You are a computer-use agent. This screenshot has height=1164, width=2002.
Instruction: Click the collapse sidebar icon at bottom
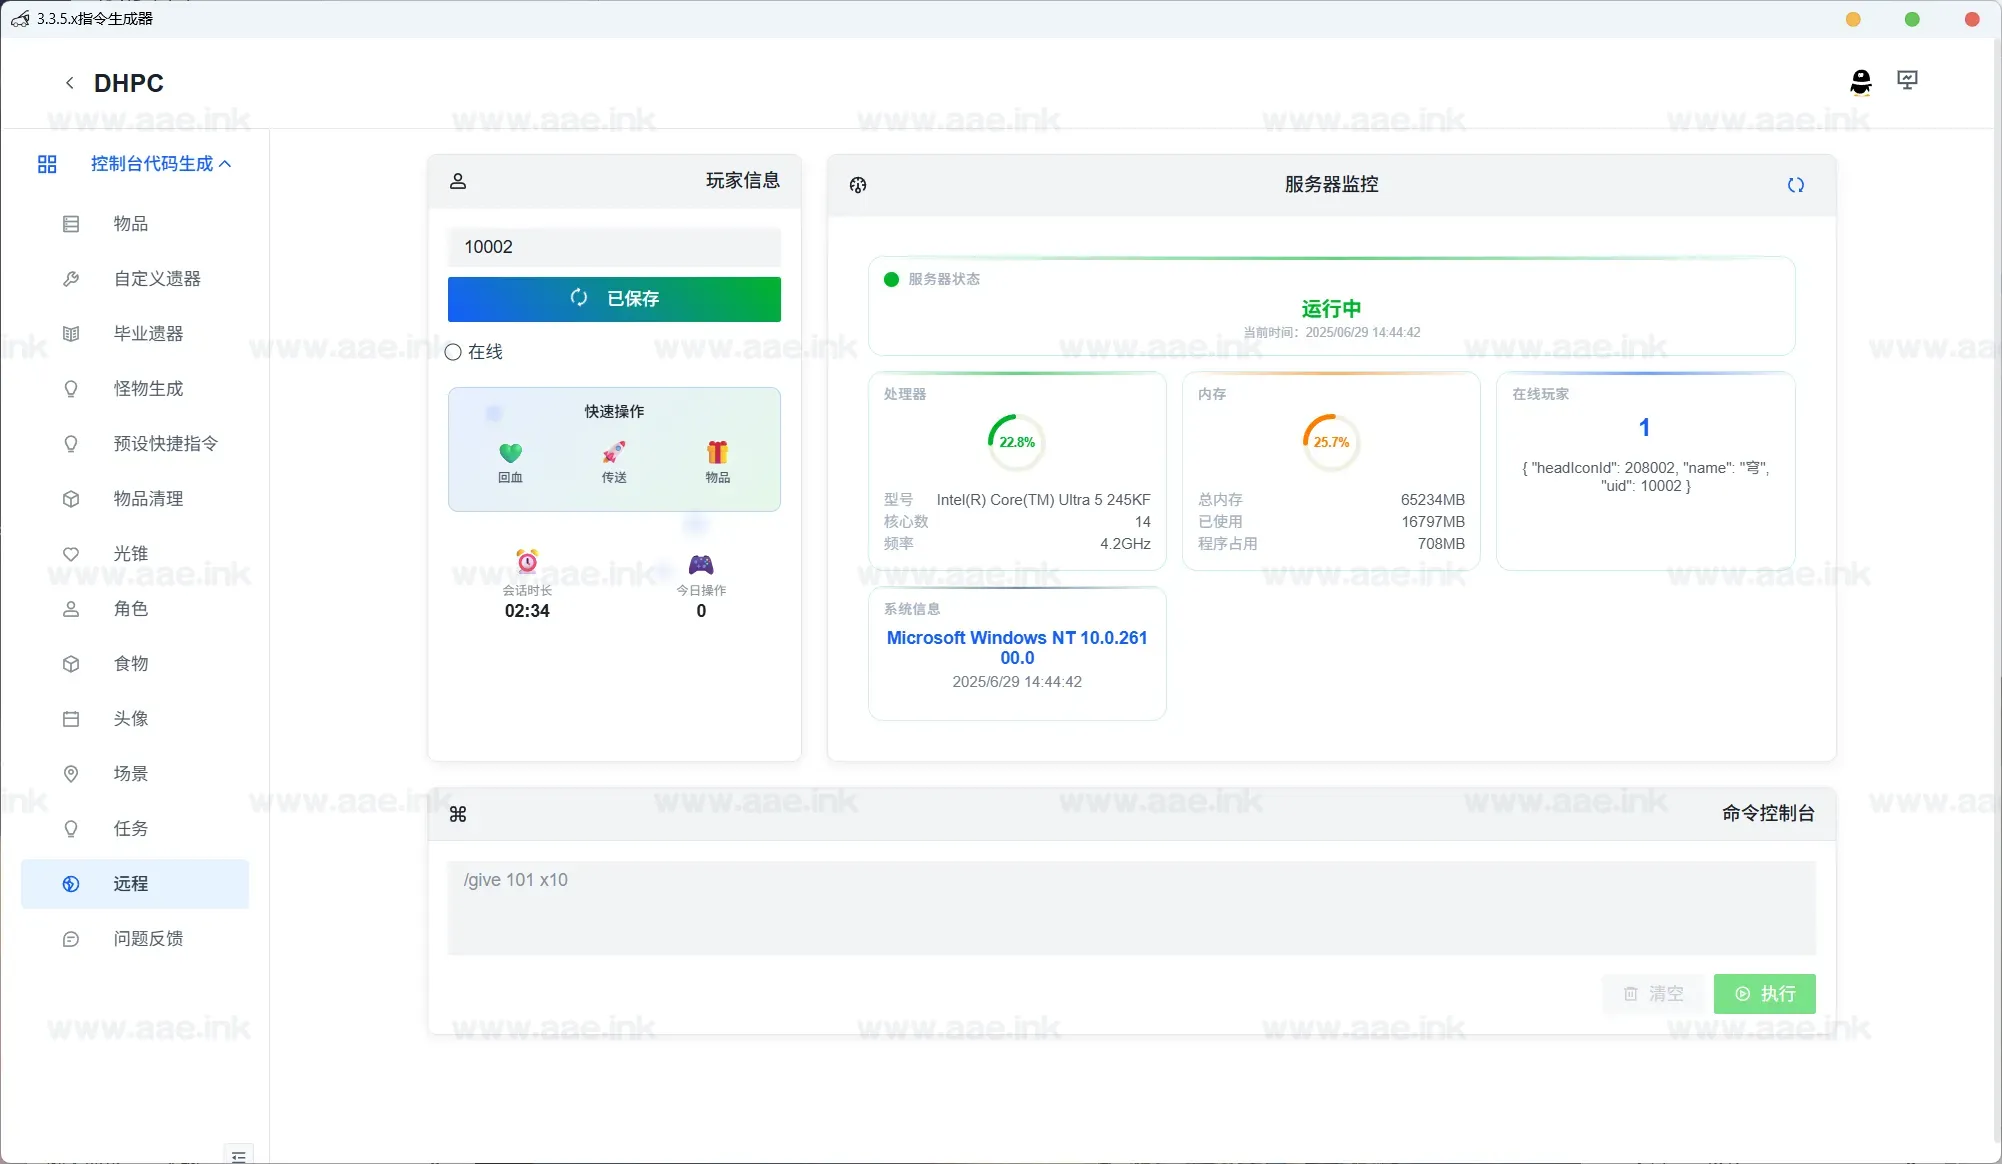(238, 1155)
